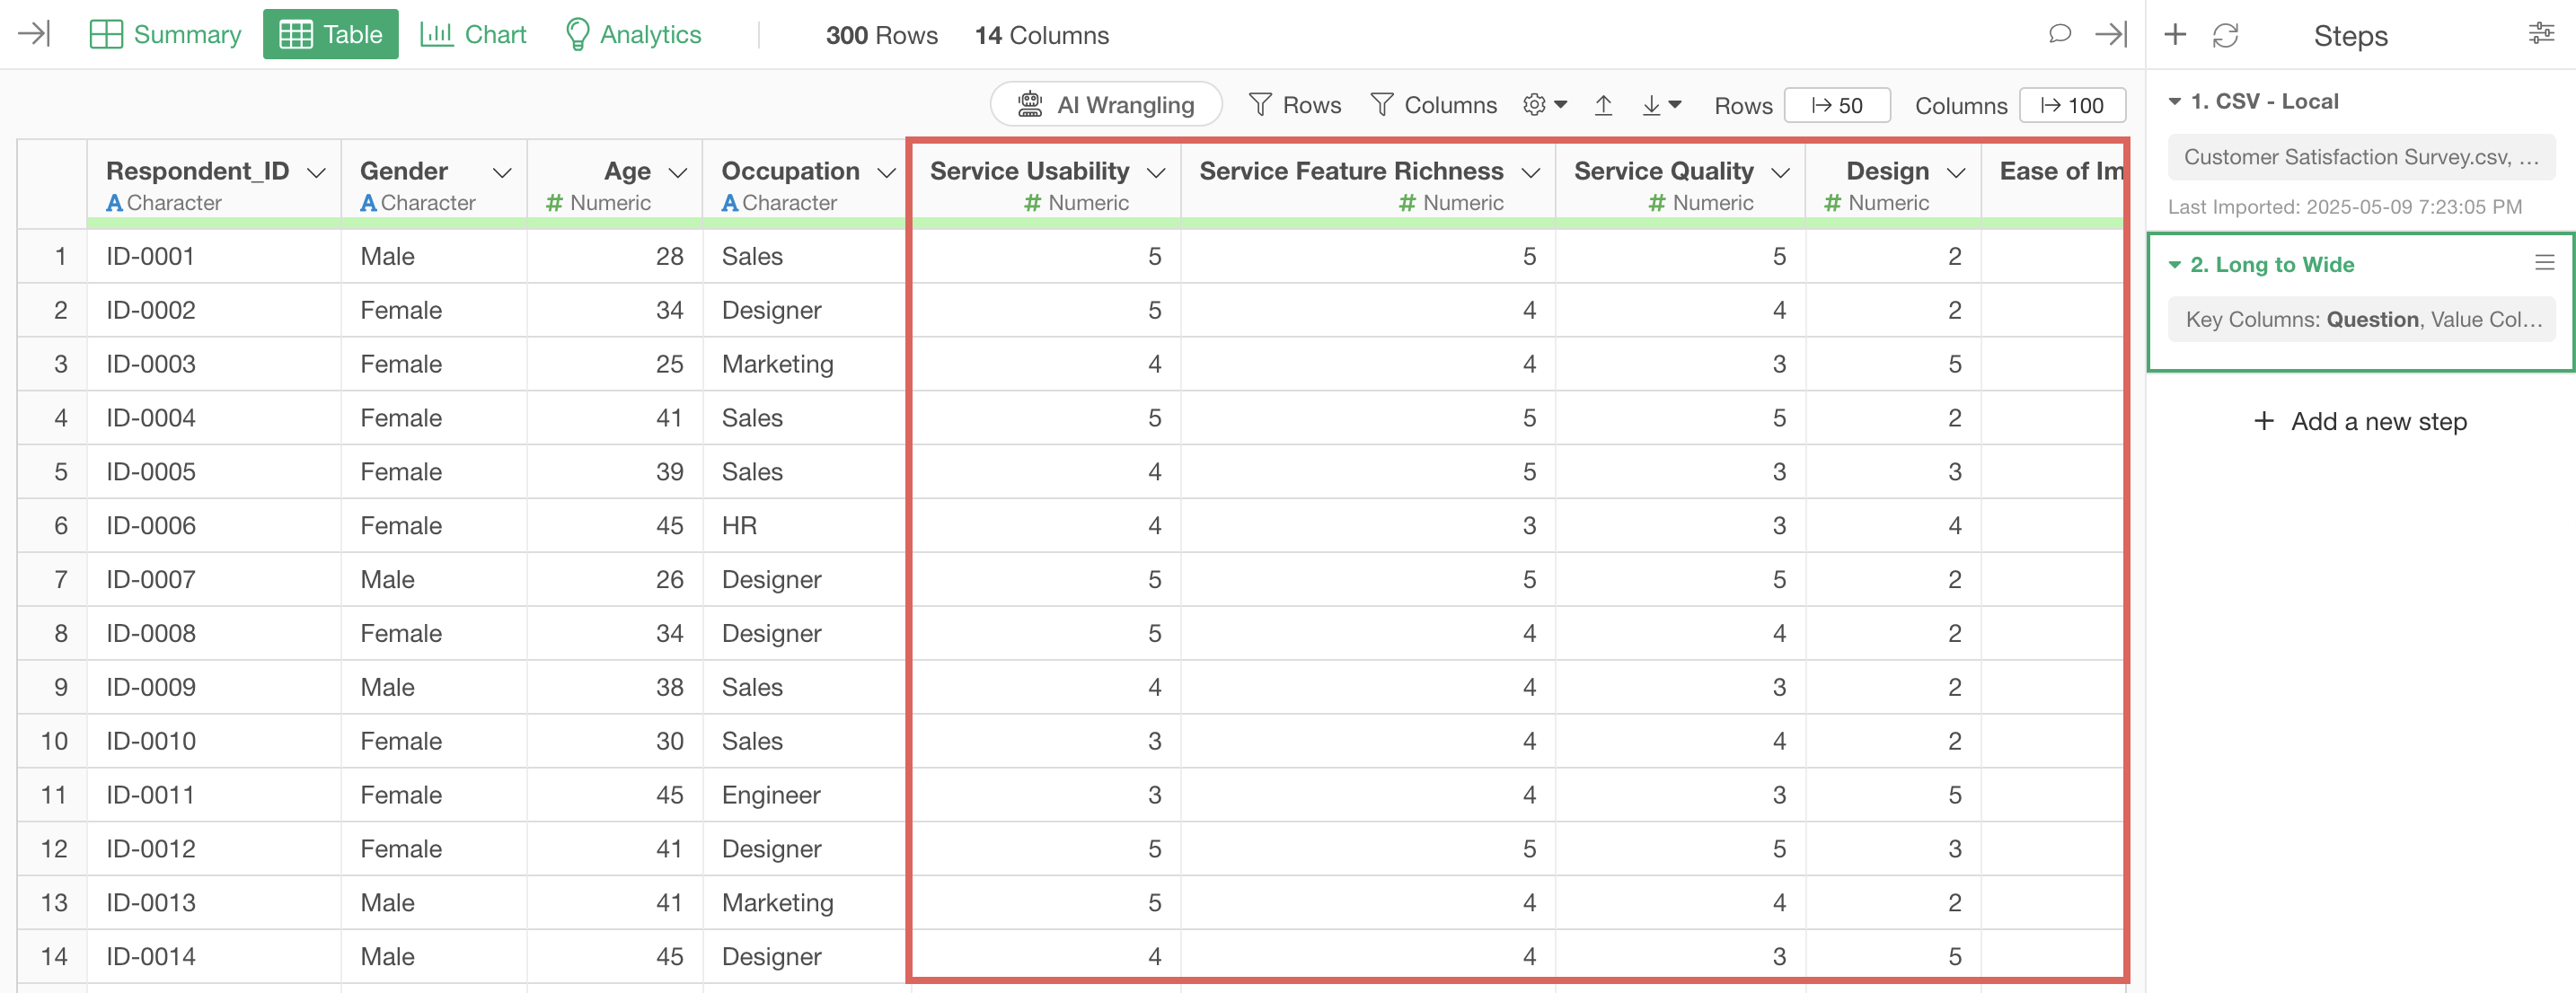
Task: Open the Columns filter
Action: [1433, 104]
